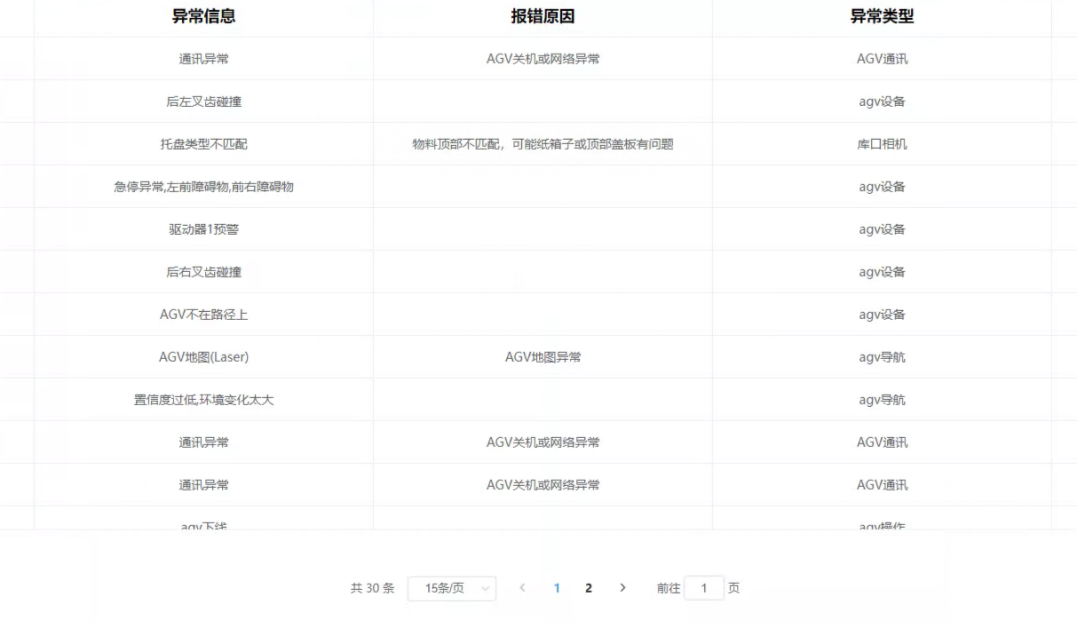Select the AGV不在路径上 cell
This screenshot has width=1077, height=623.
[204, 315]
